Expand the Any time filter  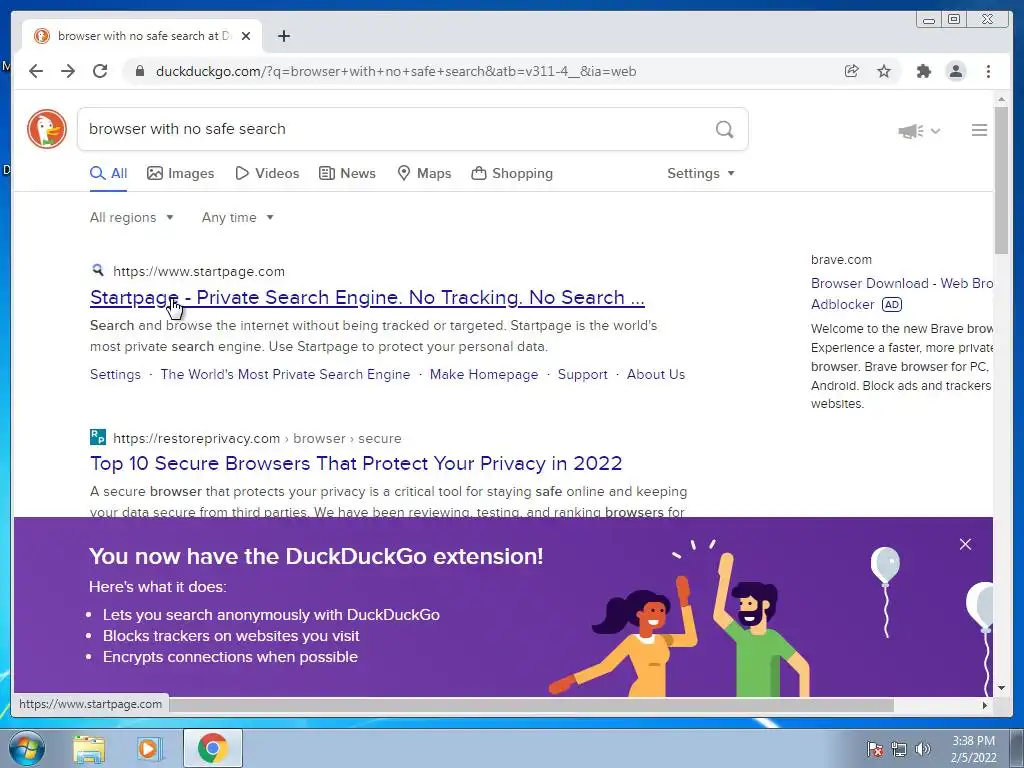point(238,217)
